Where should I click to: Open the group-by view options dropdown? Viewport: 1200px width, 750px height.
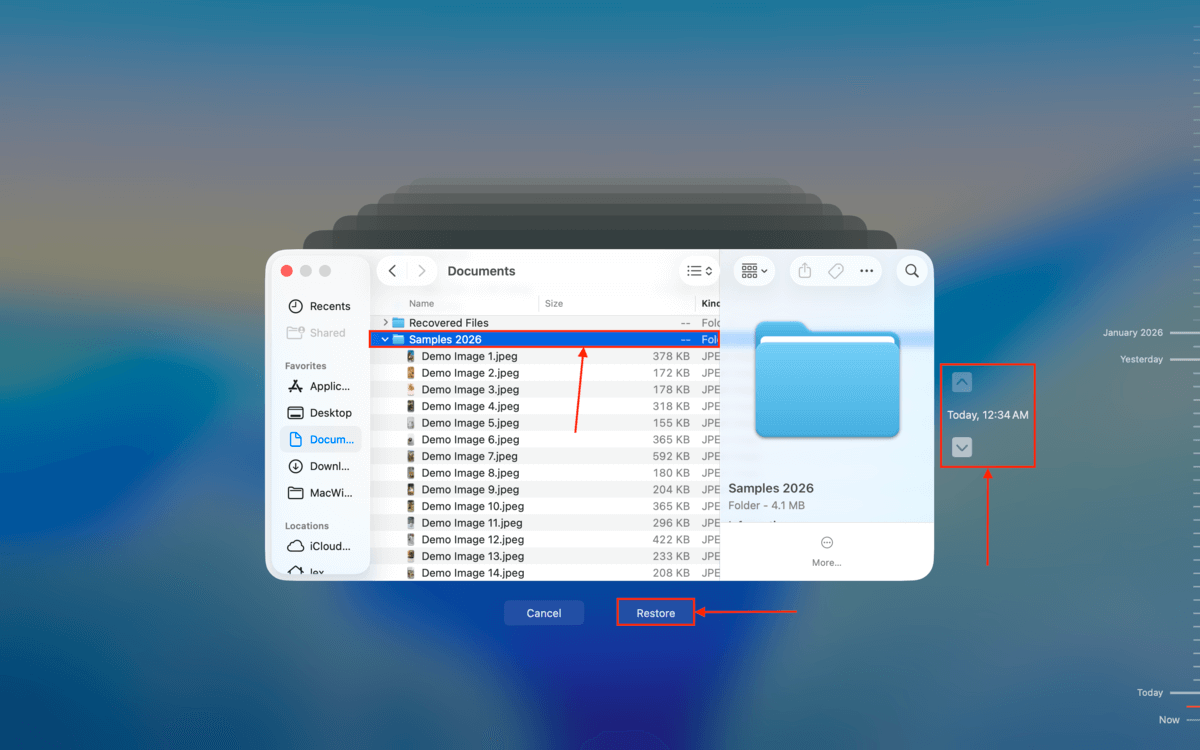pyautogui.click(x=753, y=270)
